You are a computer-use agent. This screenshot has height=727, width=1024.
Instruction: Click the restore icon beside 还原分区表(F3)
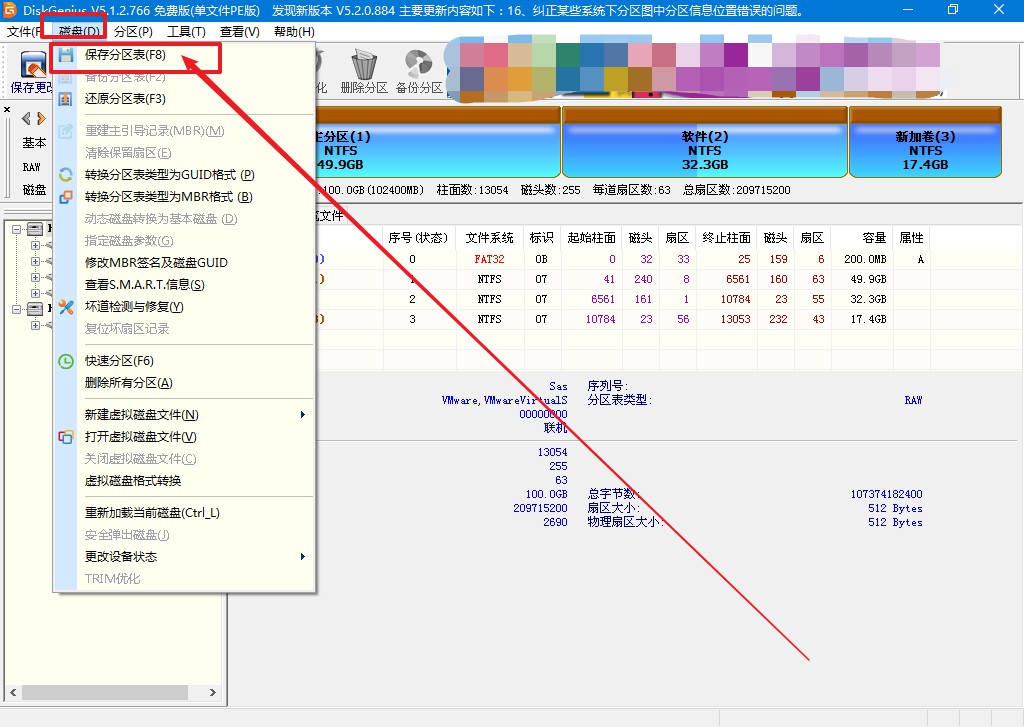click(65, 99)
